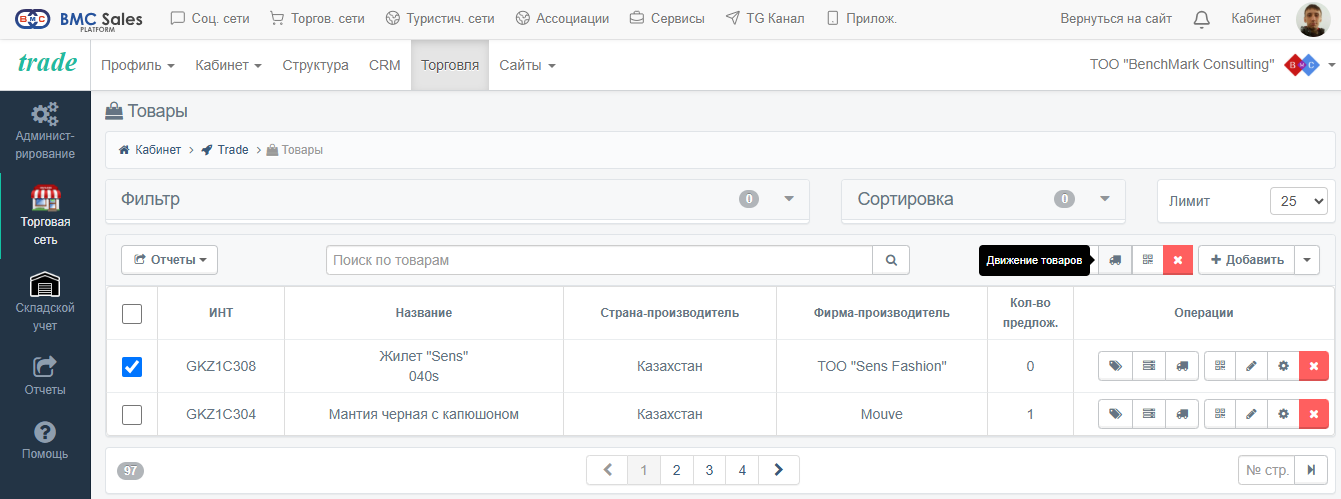Go to page 2
This screenshot has width=1341, height=499.
(677, 470)
